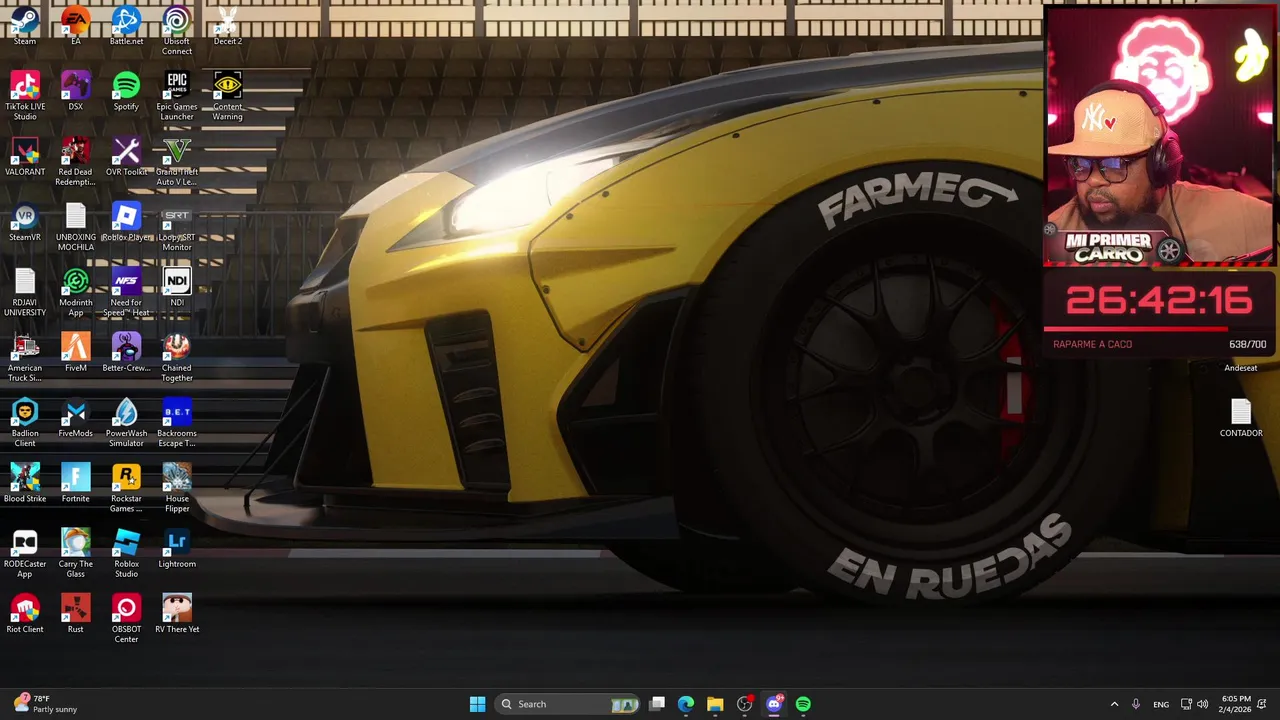Select the Rockstar Games Launcher icon

tap(126, 488)
